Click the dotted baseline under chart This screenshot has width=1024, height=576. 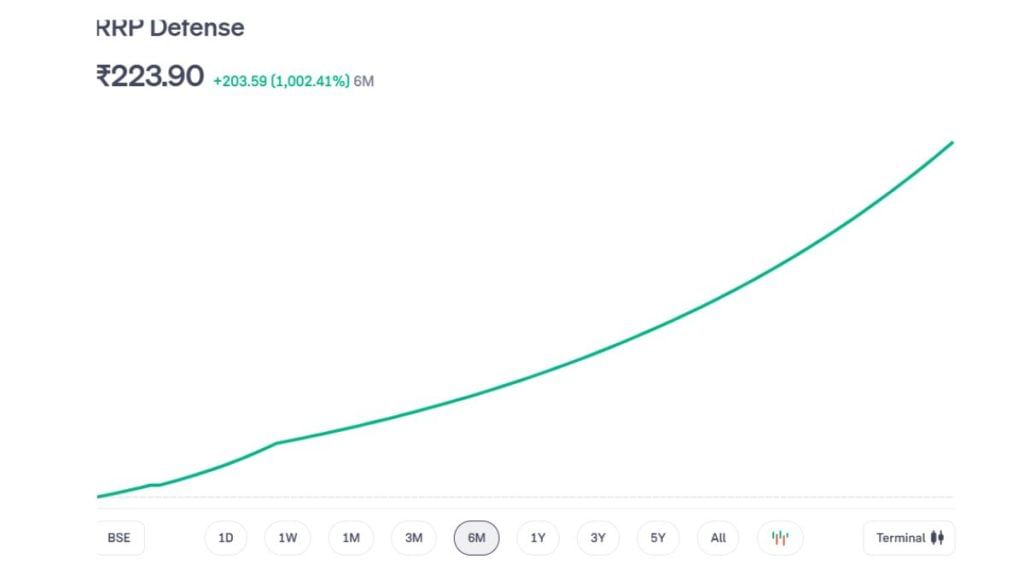pos(524,498)
